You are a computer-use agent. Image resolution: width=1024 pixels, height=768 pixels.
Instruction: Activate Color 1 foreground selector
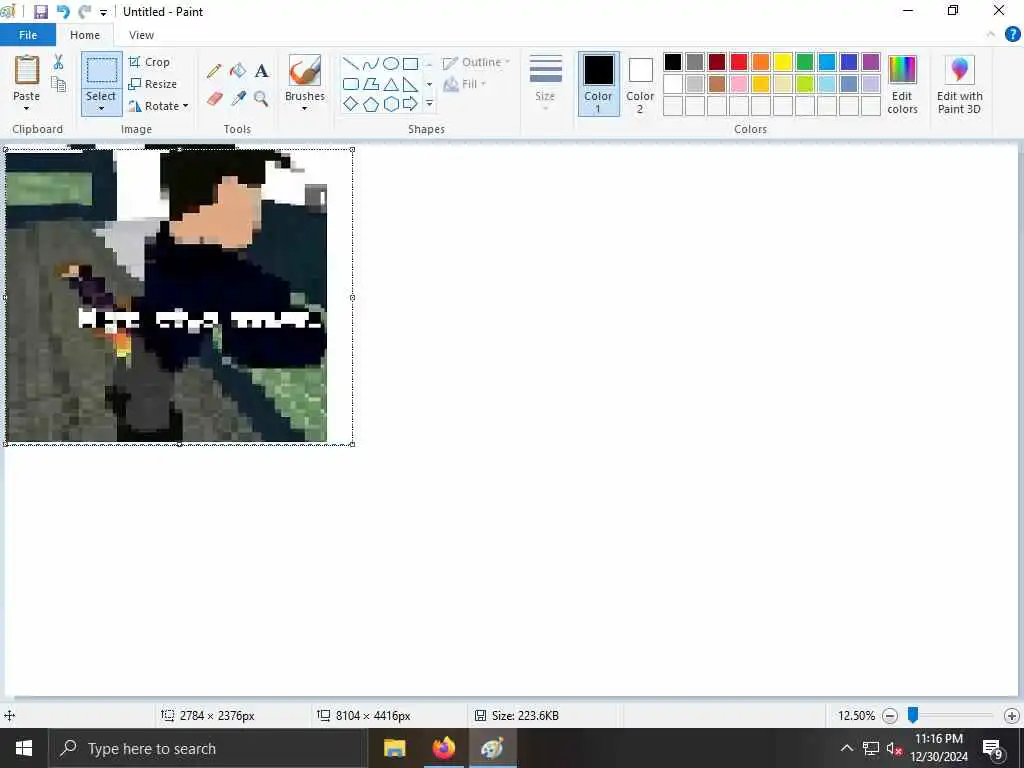[x=598, y=84]
